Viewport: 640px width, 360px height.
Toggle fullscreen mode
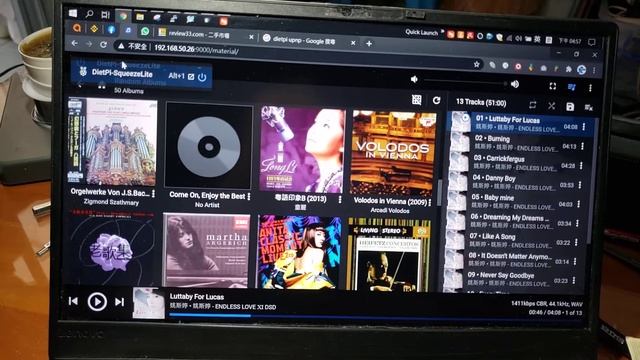[x=553, y=86]
